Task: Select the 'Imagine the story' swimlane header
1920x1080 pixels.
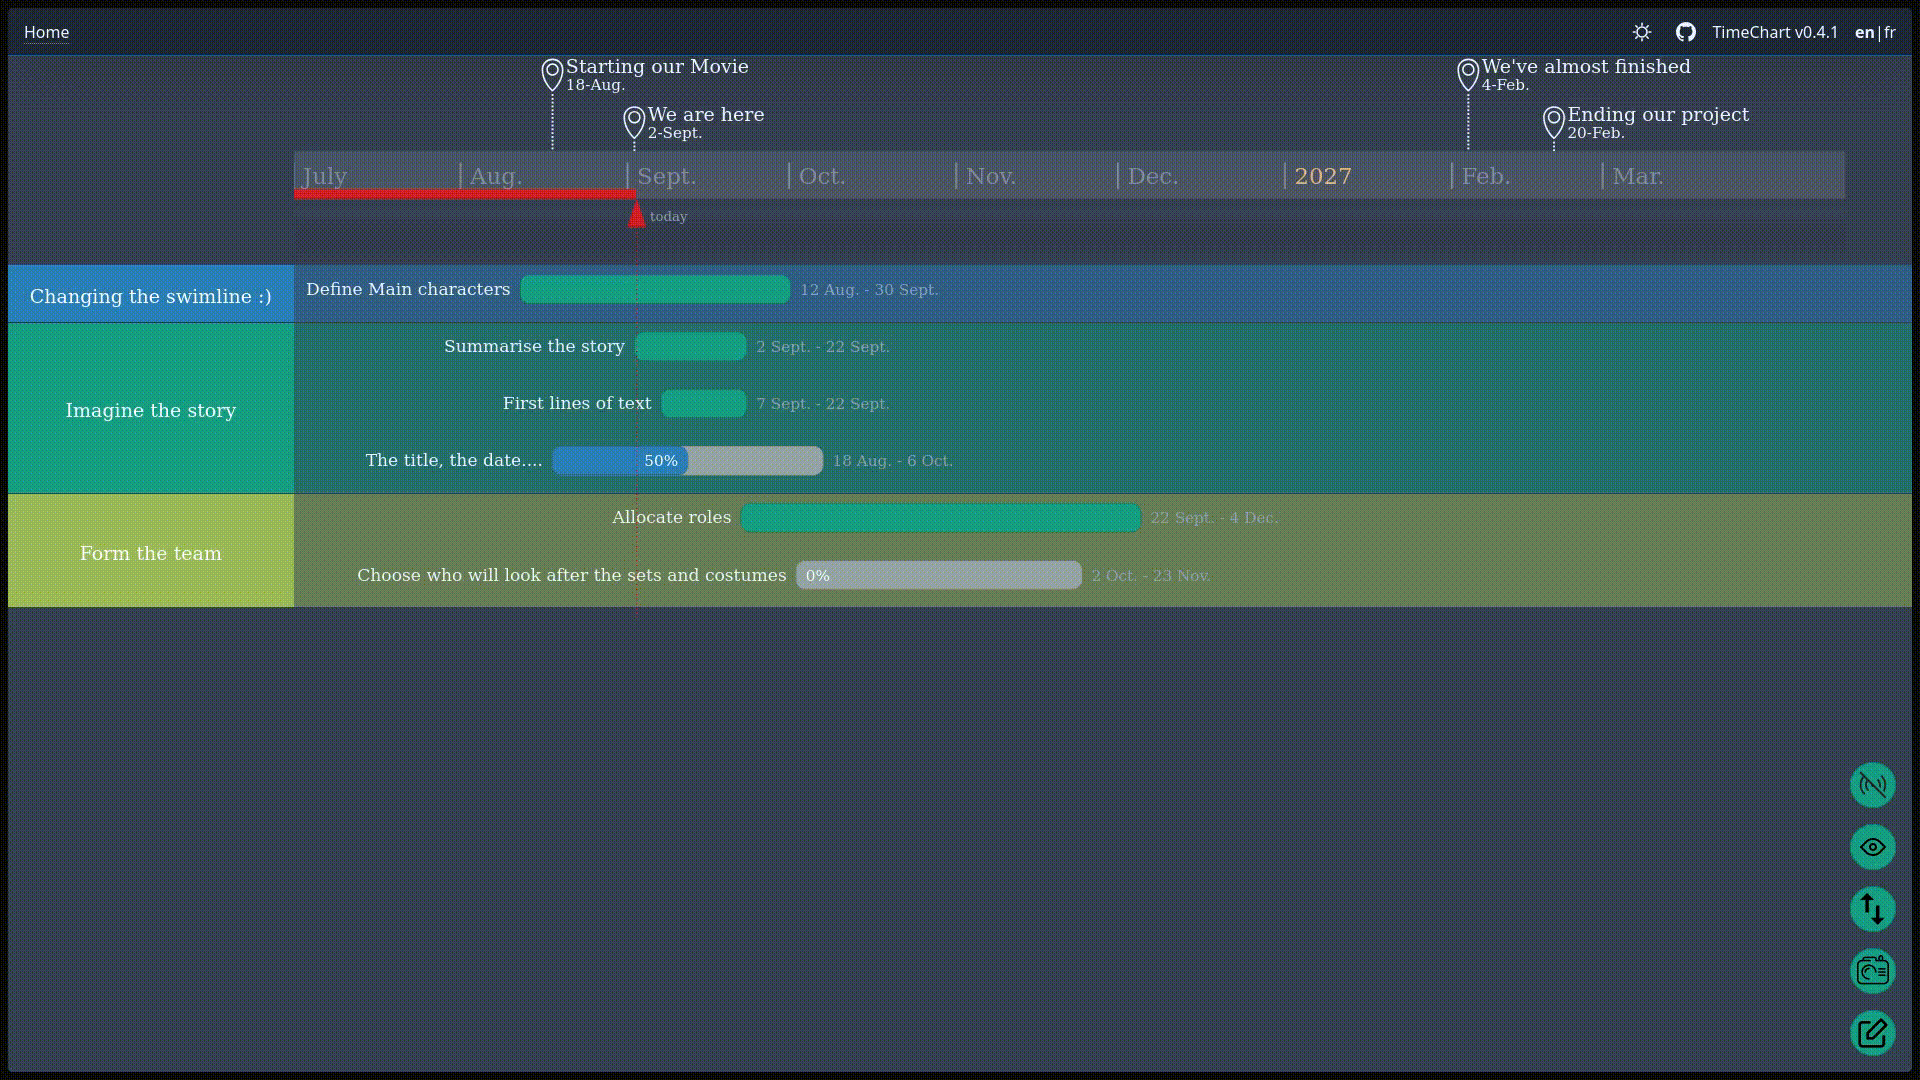Action: (x=151, y=408)
